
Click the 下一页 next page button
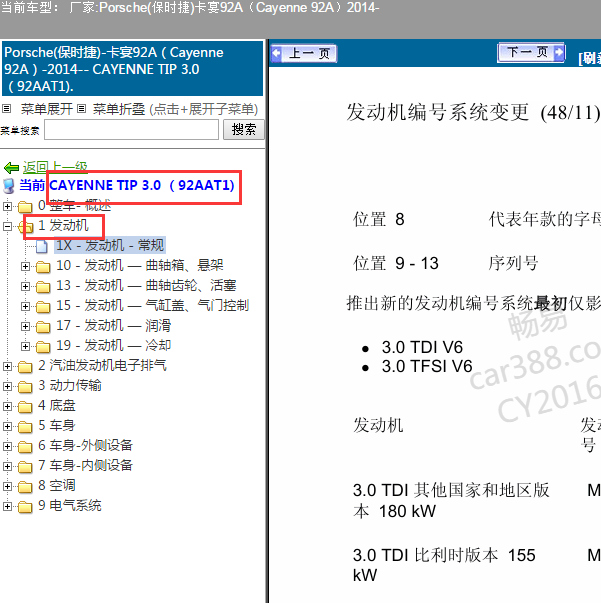531,52
